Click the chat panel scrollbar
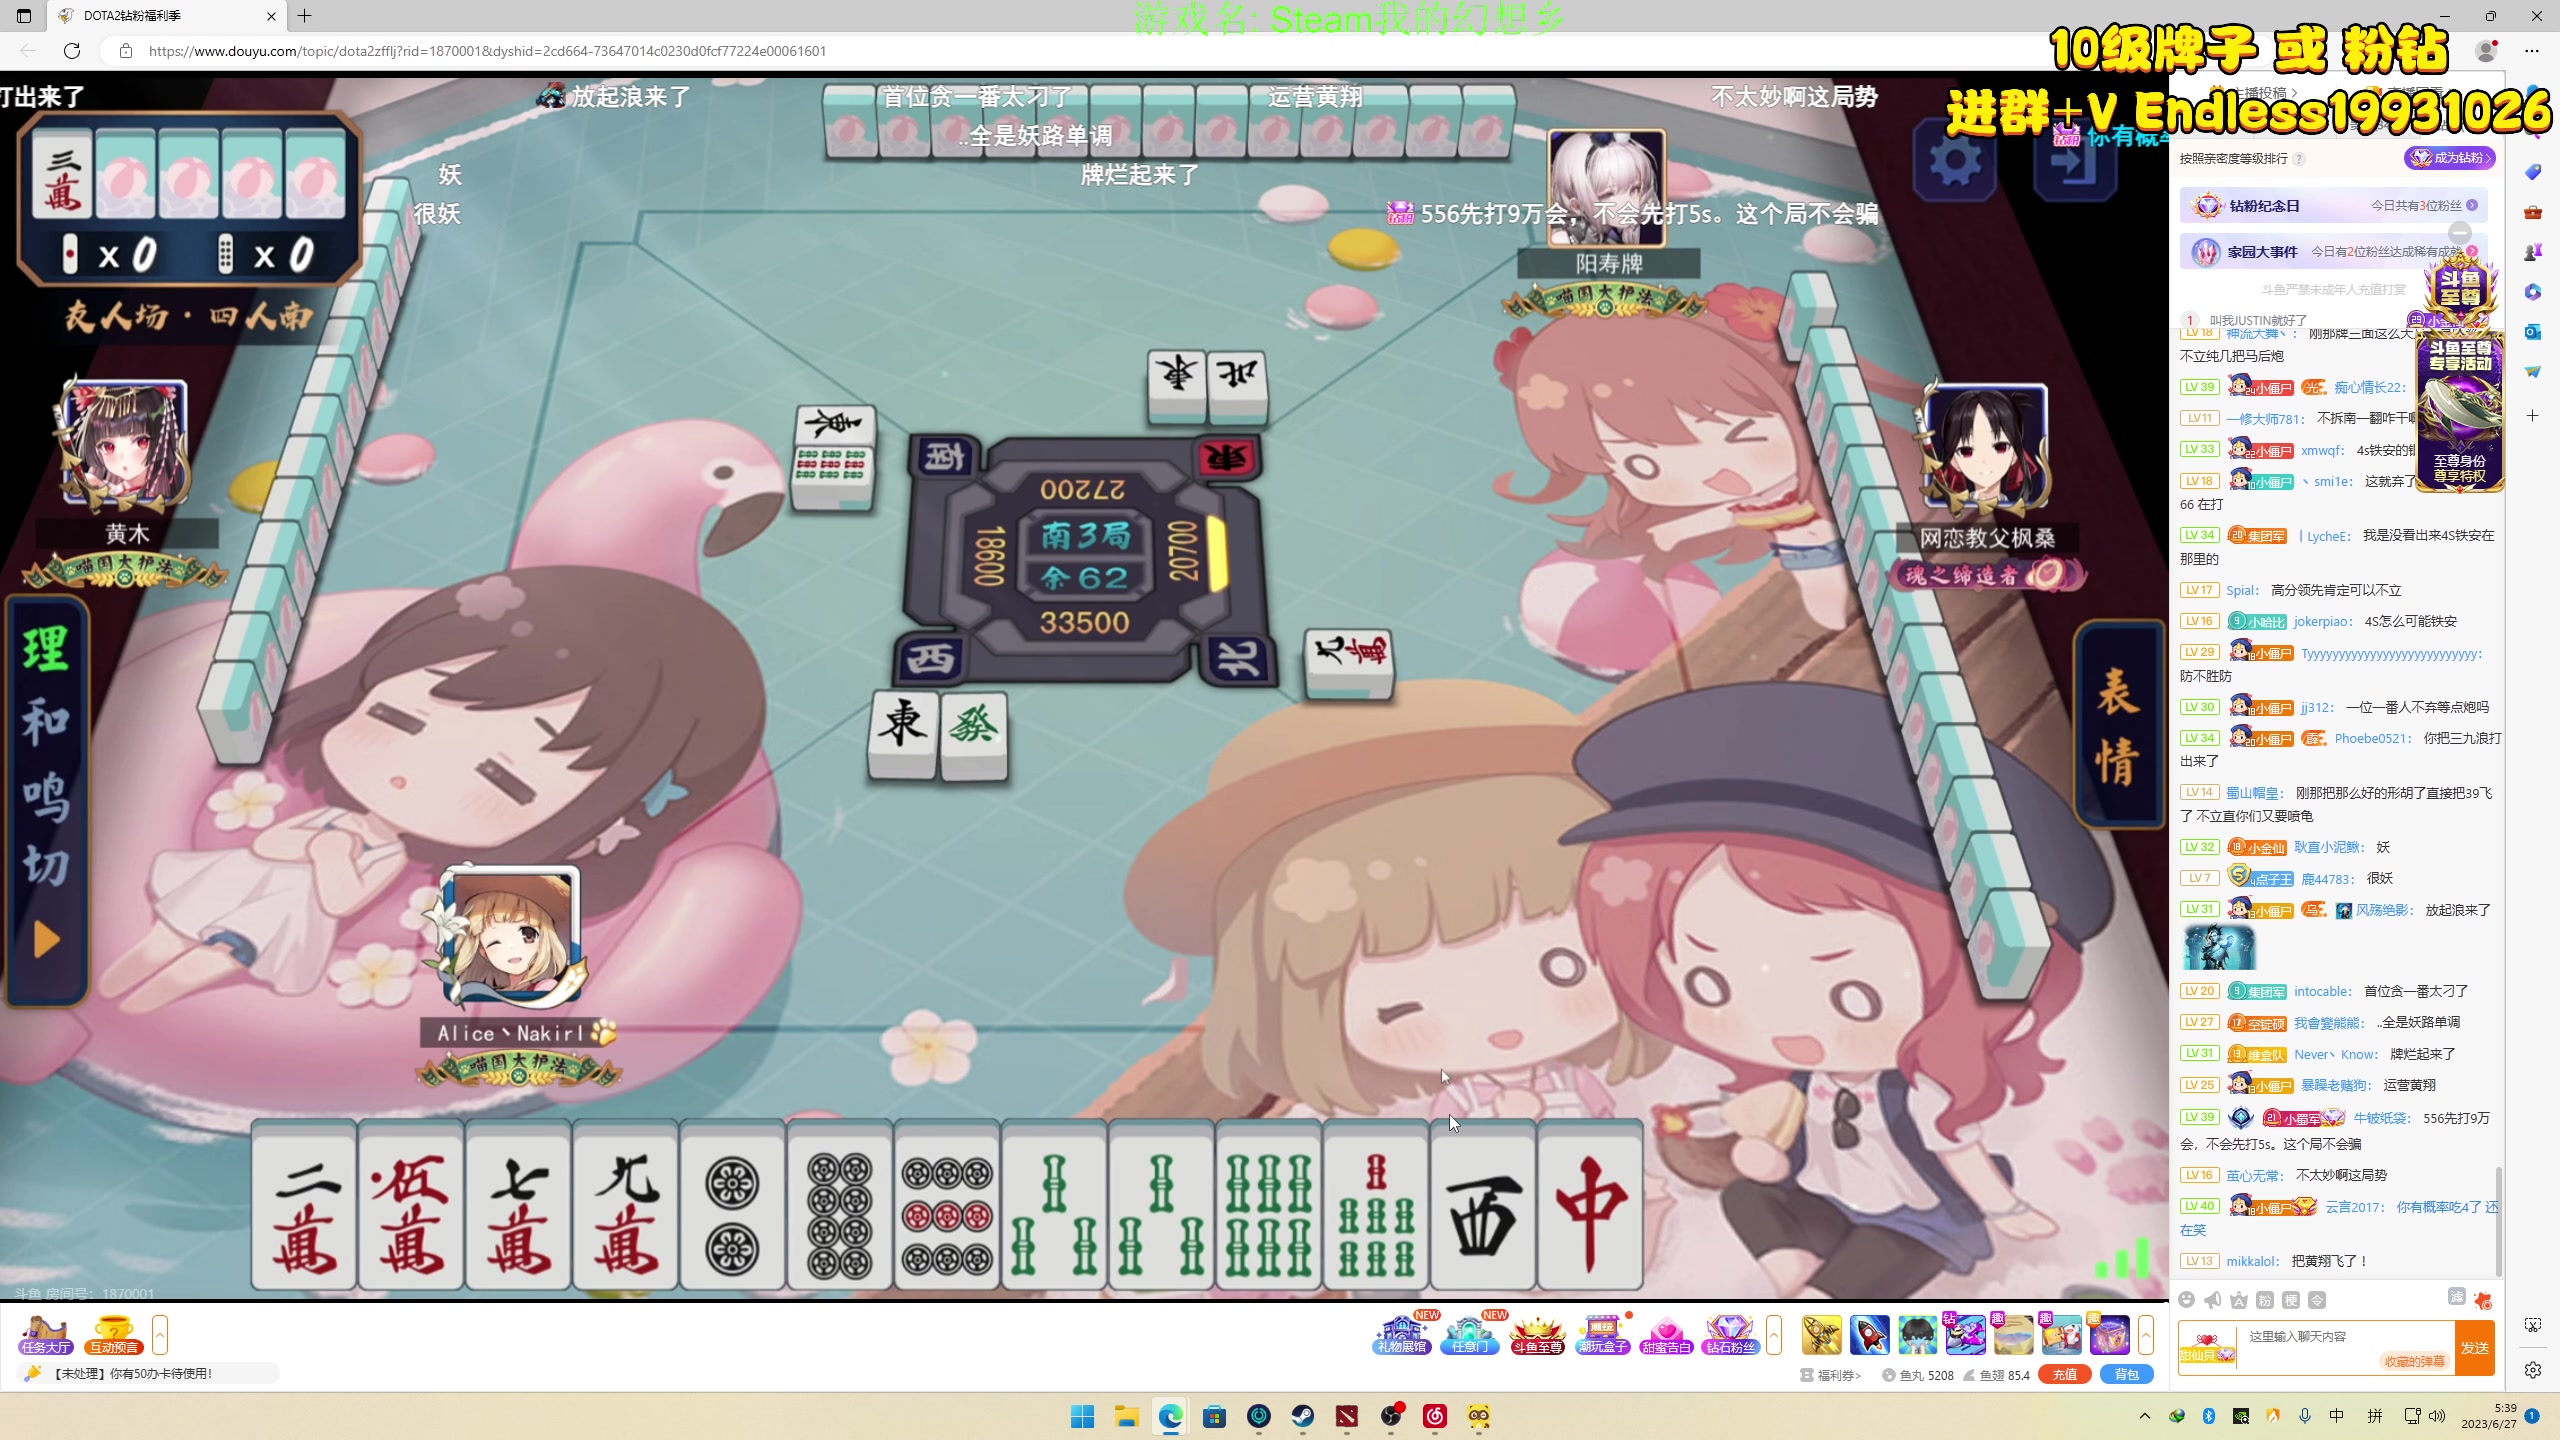Viewport: 2560px width, 1440px height. 2498,1220
